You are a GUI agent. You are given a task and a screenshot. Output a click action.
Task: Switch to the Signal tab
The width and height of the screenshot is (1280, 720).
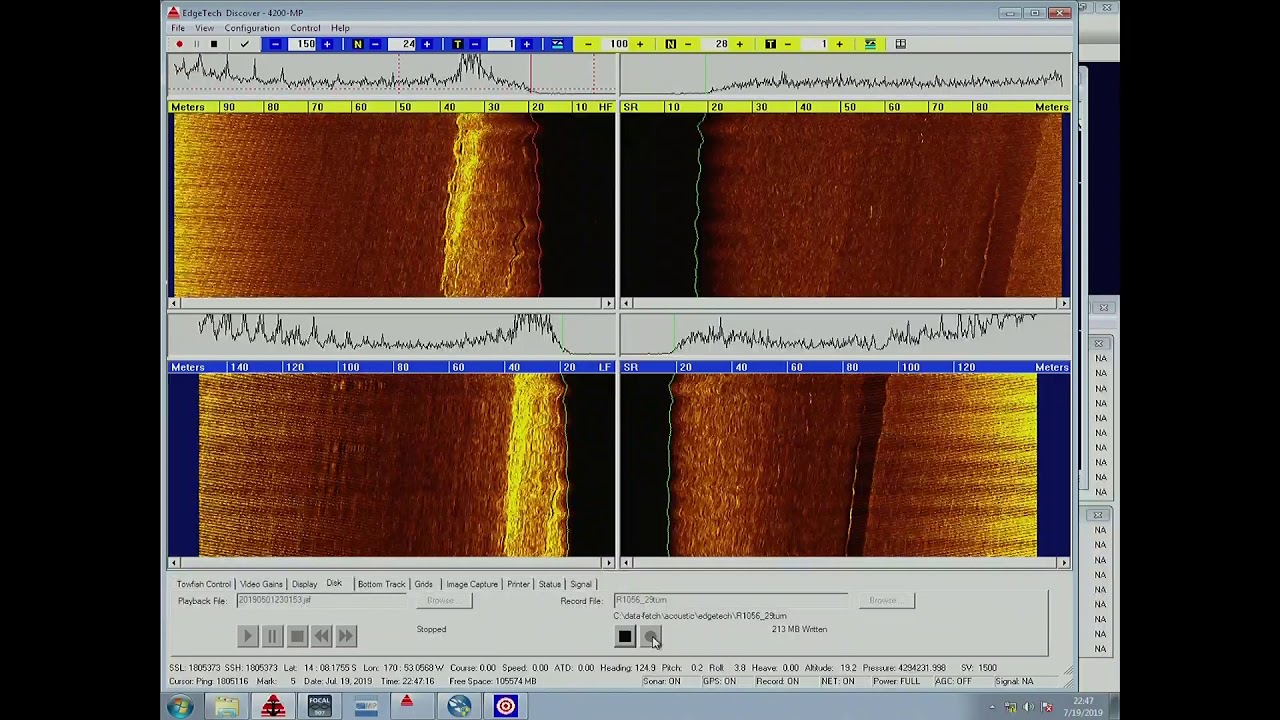(581, 584)
